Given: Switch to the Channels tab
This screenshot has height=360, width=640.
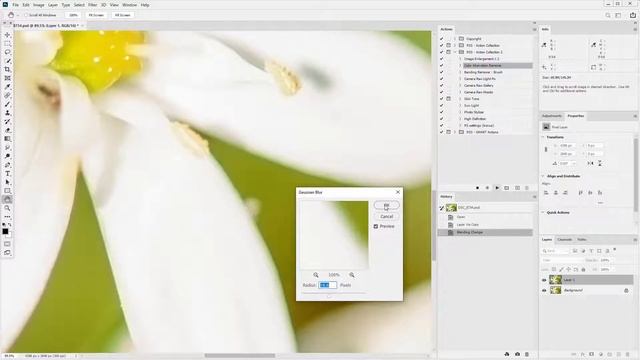Looking at the screenshot, I should point(564,240).
